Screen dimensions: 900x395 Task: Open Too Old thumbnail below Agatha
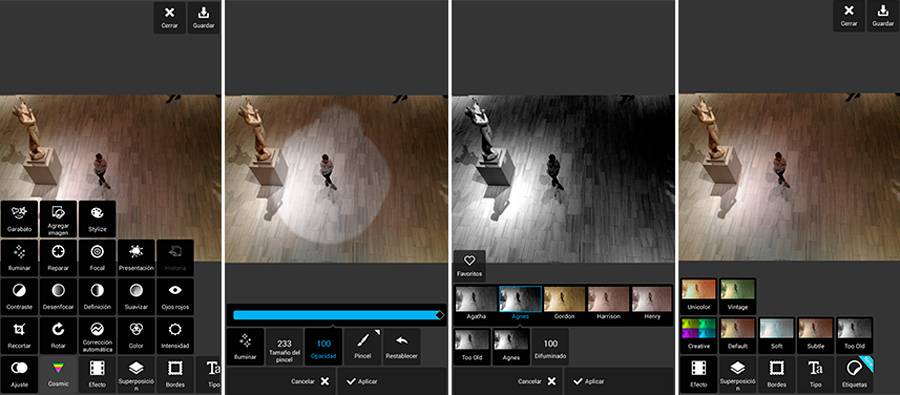(x=472, y=347)
